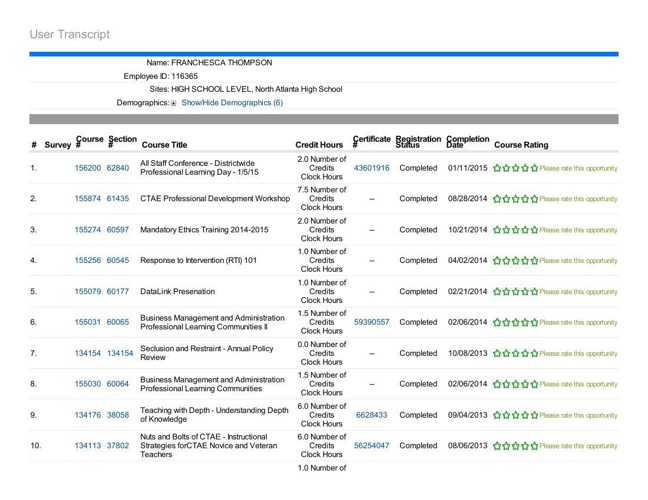Open course number 155031

[x=88, y=322]
